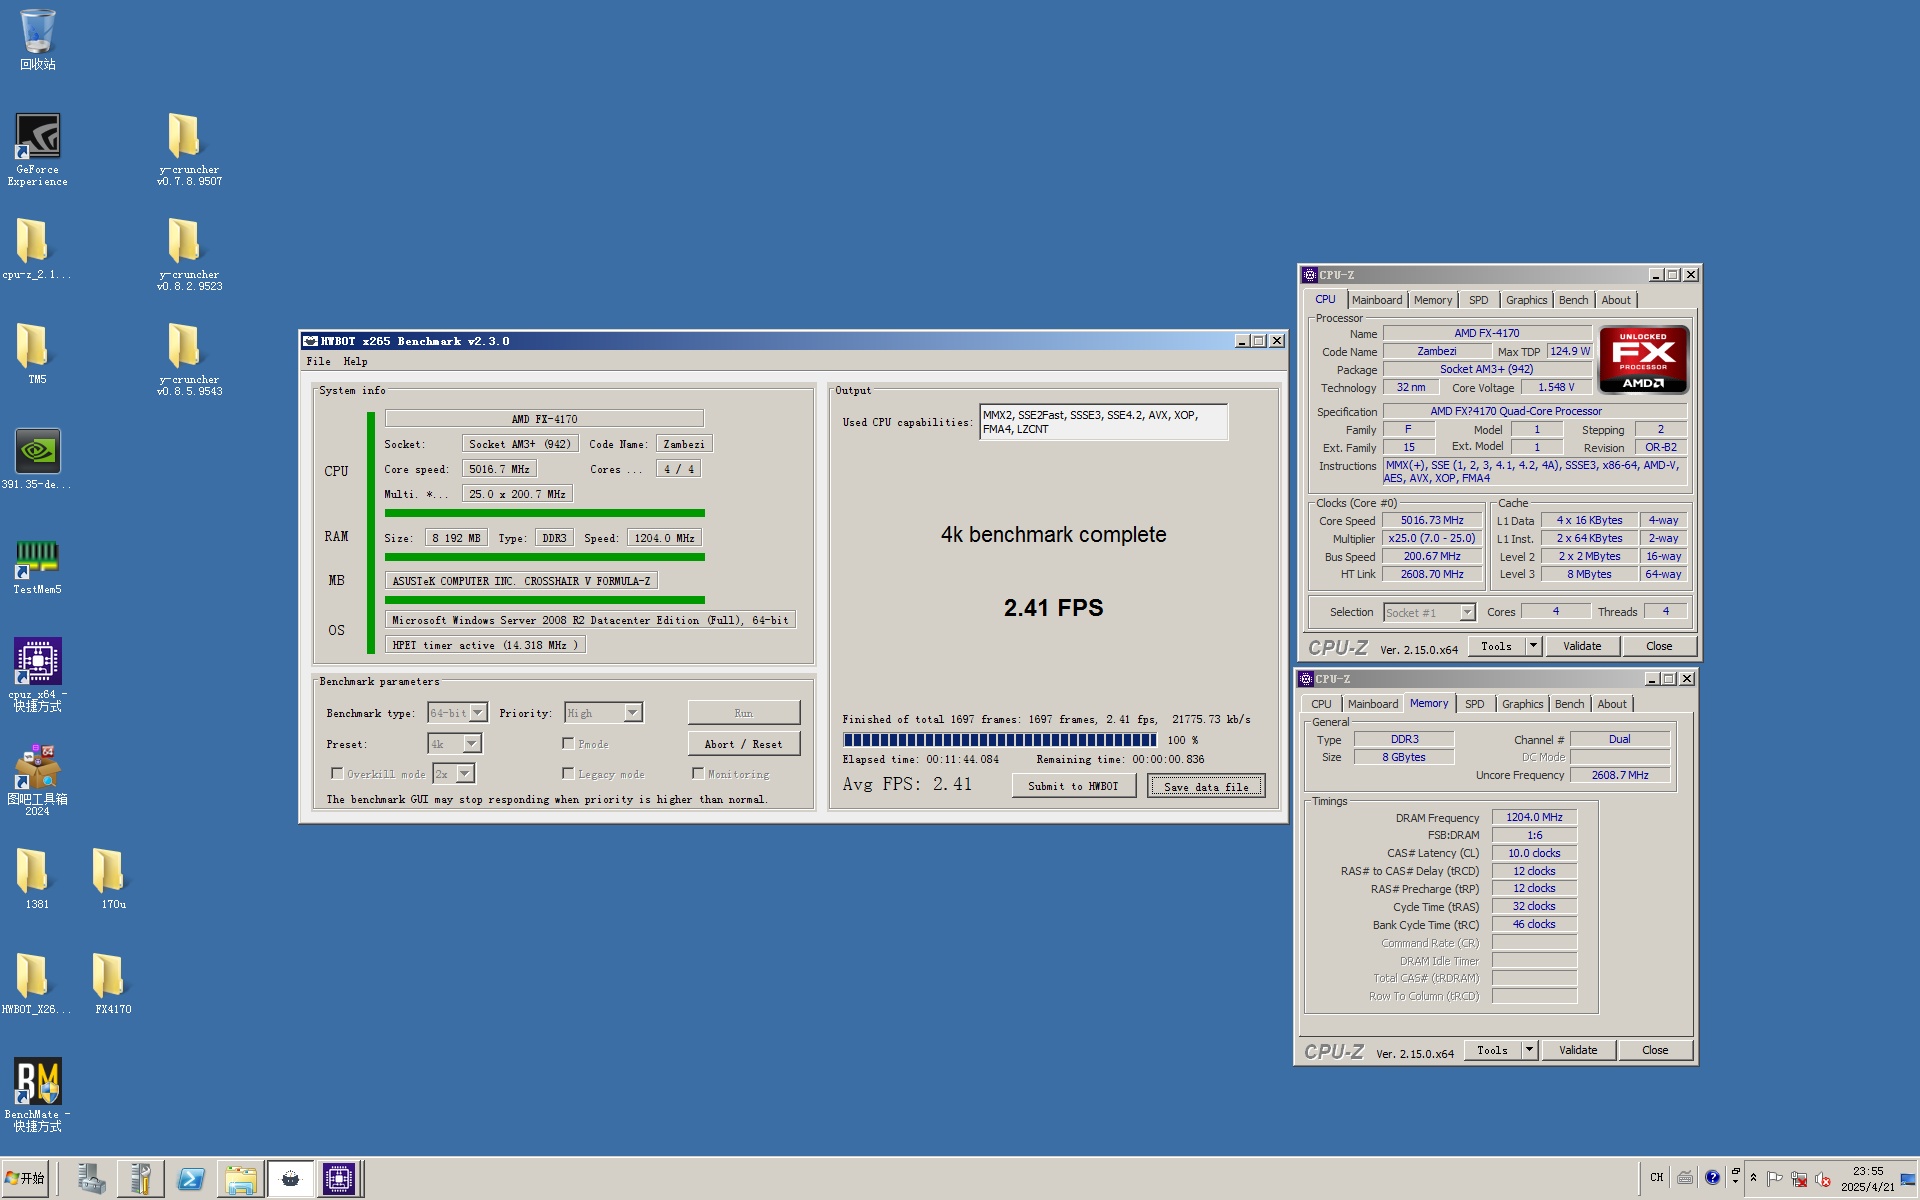This screenshot has height=1200, width=1920.
Task: Click the taskbar clock showing 23:55
Action: tap(1867, 1179)
